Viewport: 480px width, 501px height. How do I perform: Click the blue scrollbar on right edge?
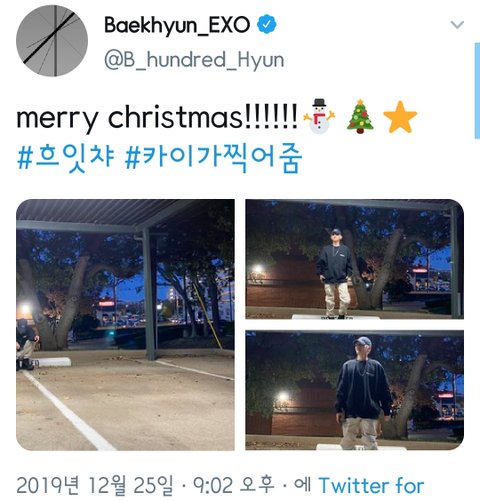click(477, 91)
